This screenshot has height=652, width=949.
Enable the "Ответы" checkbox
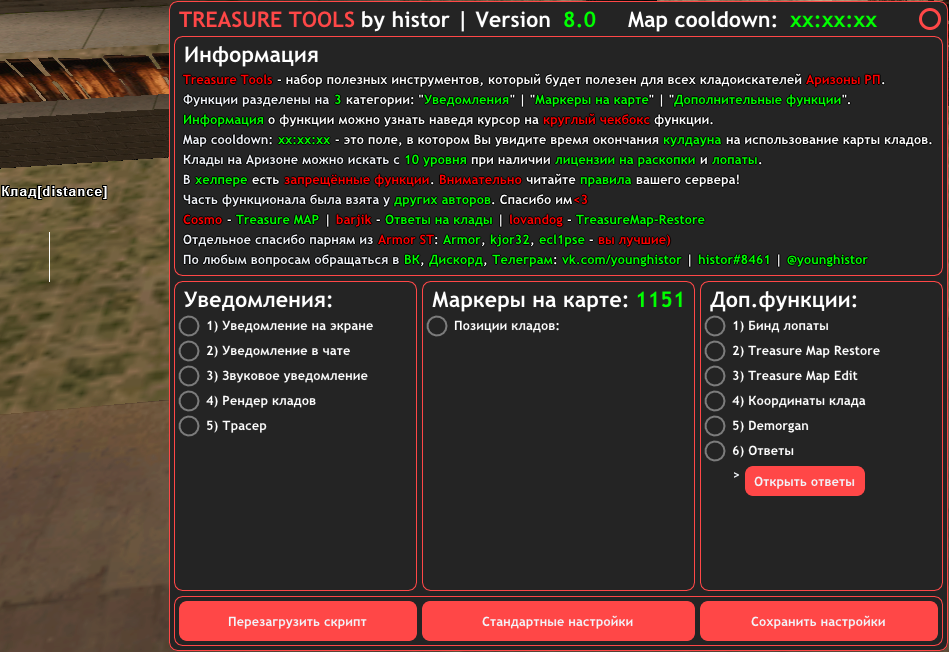(x=715, y=451)
